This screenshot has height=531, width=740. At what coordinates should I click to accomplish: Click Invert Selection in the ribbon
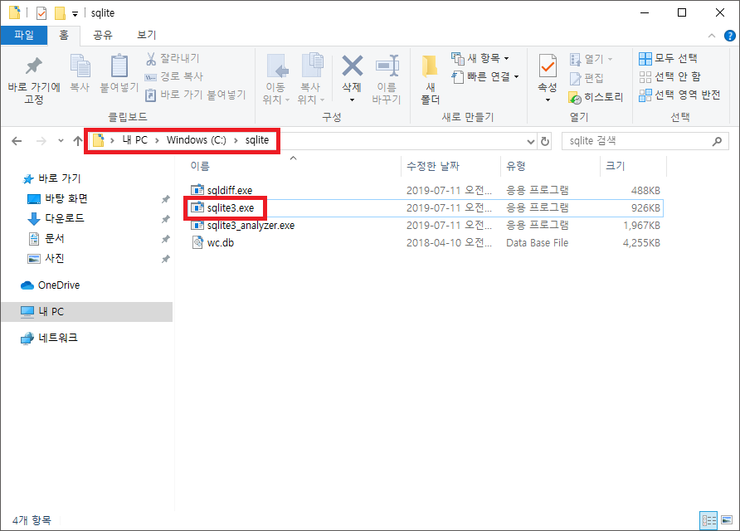(x=678, y=95)
